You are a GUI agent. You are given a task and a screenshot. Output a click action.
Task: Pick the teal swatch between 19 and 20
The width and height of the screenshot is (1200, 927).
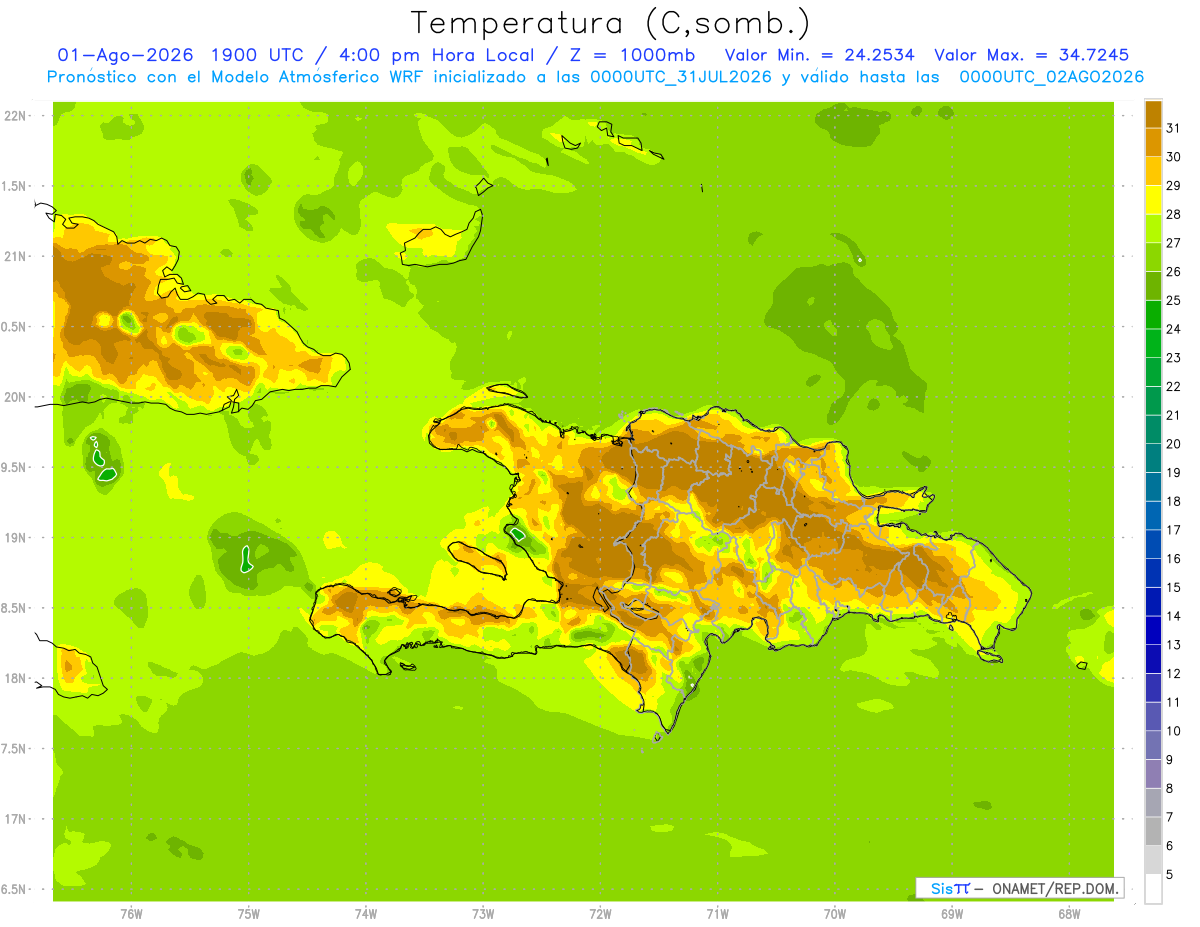(1153, 458)
